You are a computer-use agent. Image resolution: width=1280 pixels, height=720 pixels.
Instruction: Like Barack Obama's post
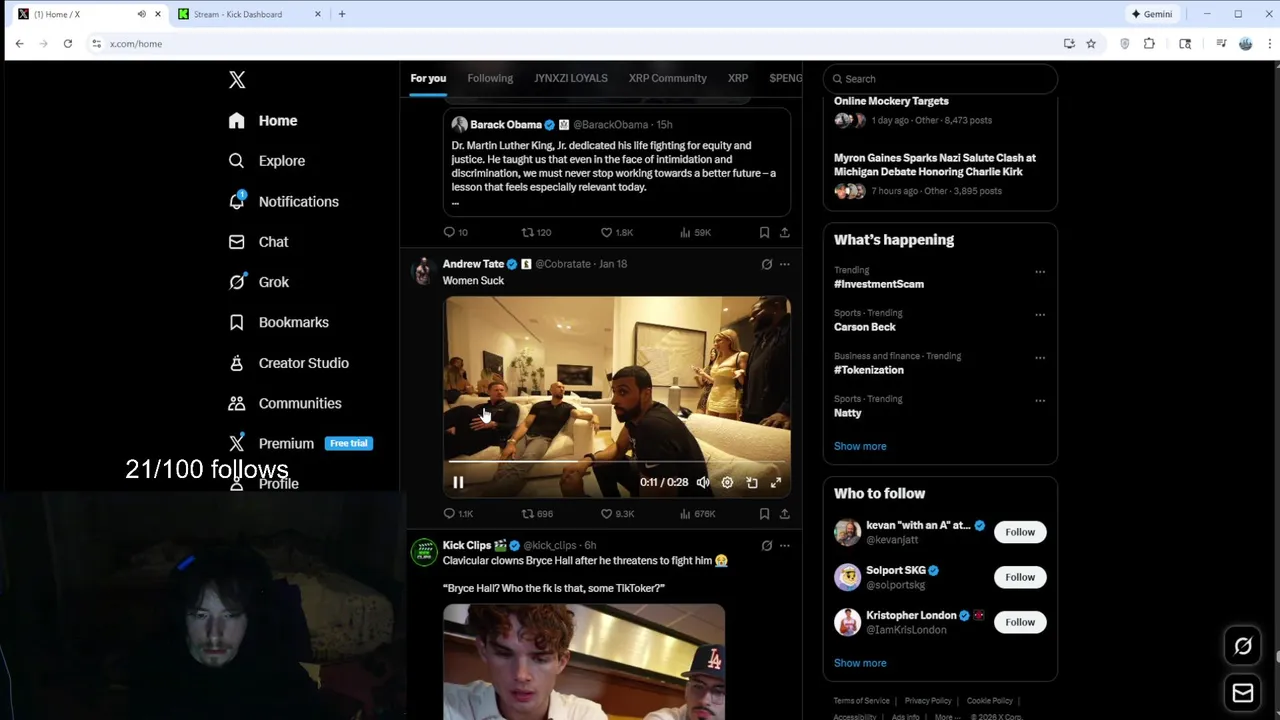click(616, 232)
